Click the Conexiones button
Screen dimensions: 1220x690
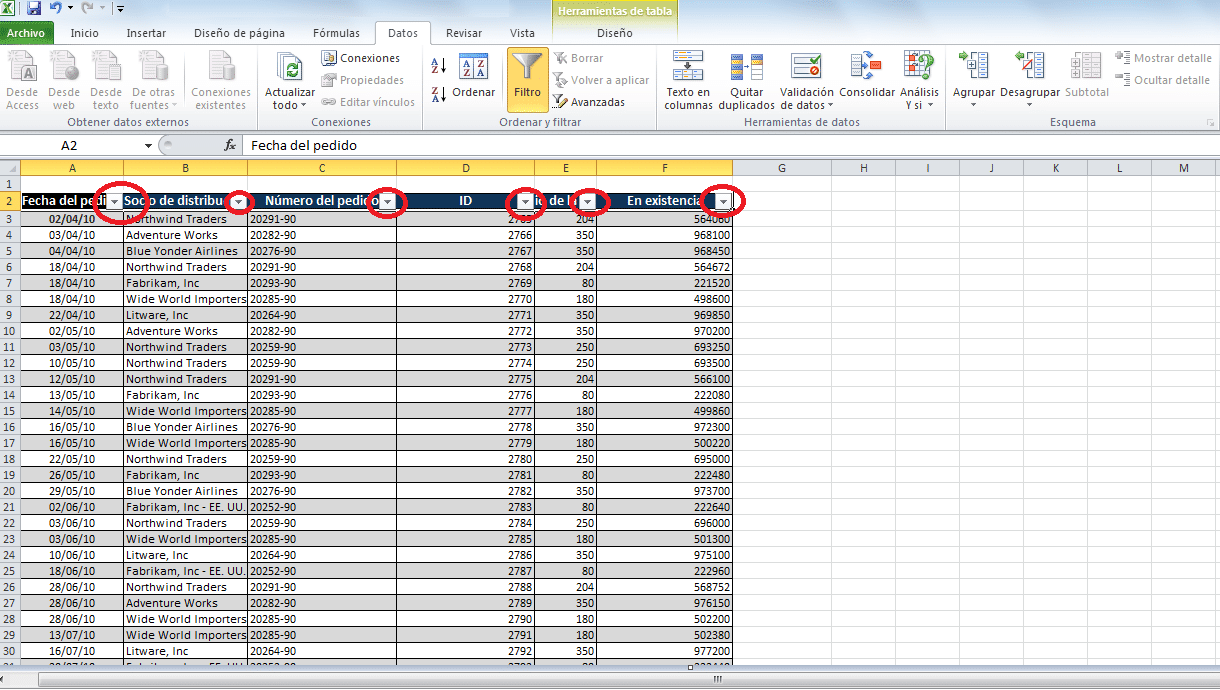point(360,58)
